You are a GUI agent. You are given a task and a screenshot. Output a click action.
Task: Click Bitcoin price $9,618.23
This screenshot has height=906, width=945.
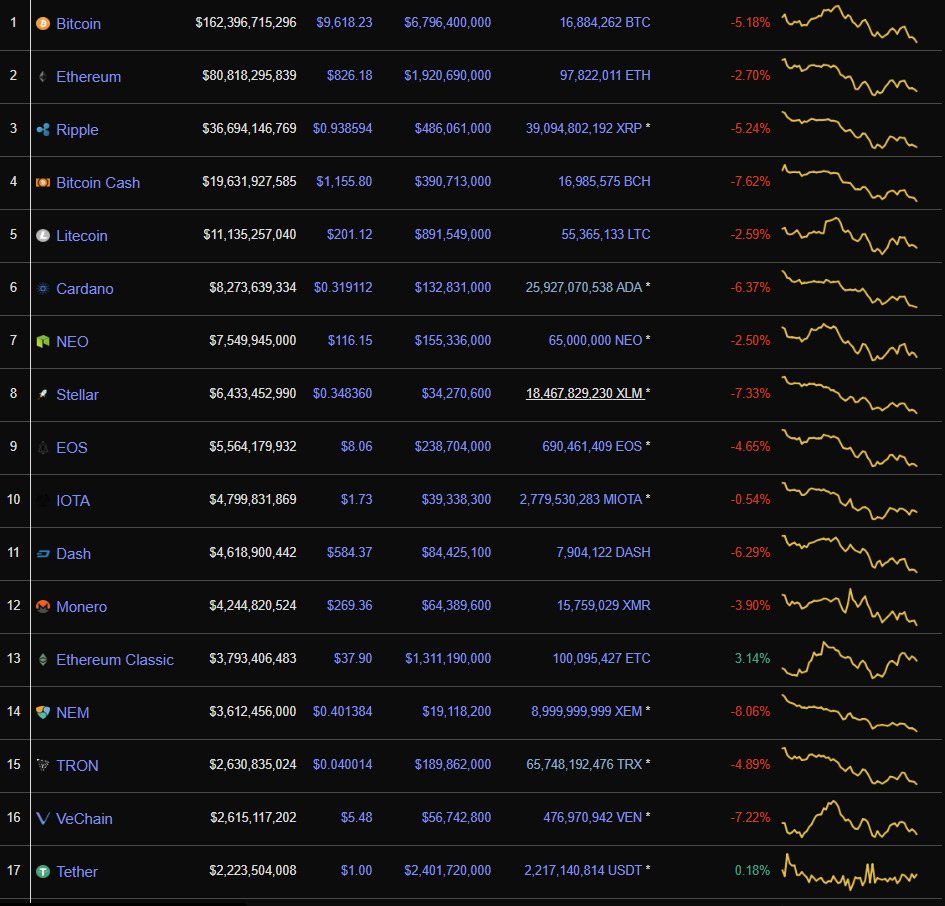pos(344,22)
